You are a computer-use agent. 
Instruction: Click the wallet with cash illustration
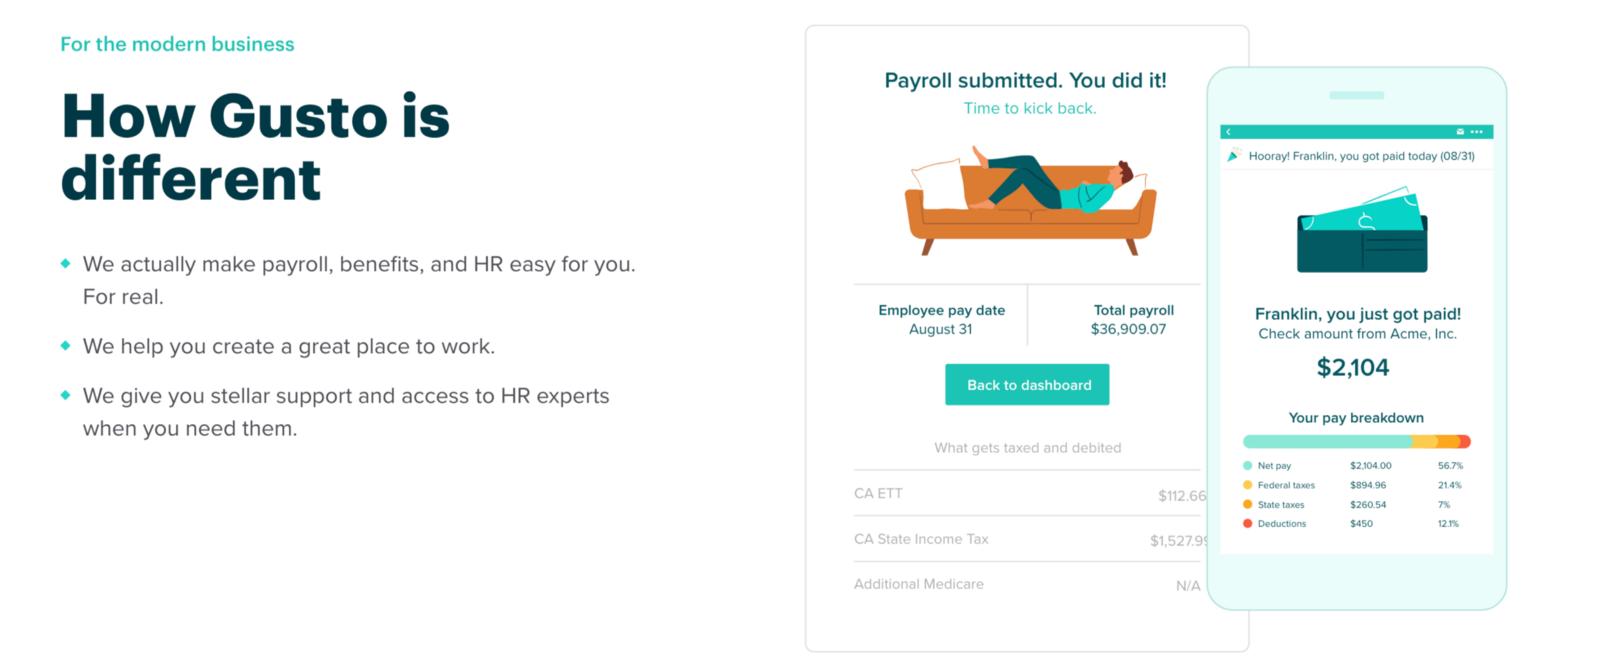(1361, 231)
